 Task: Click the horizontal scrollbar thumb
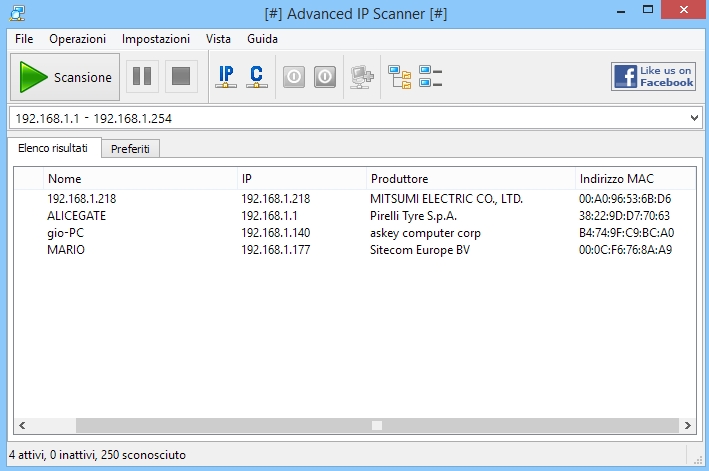click(x=377, y=425)
